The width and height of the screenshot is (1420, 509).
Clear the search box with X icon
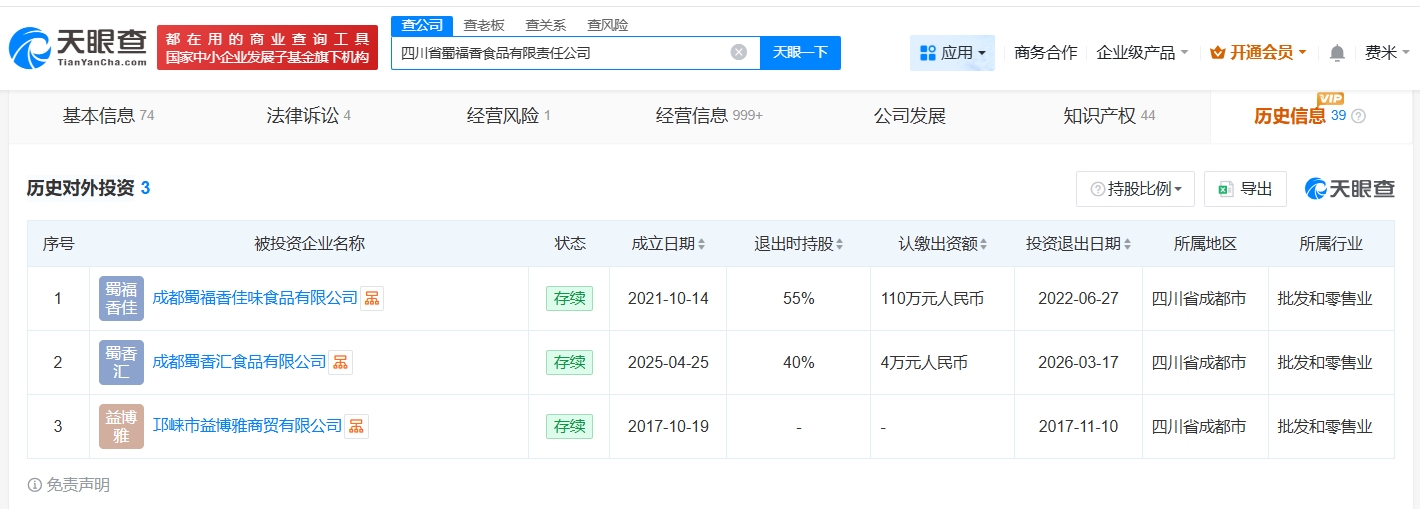[738, 52]
